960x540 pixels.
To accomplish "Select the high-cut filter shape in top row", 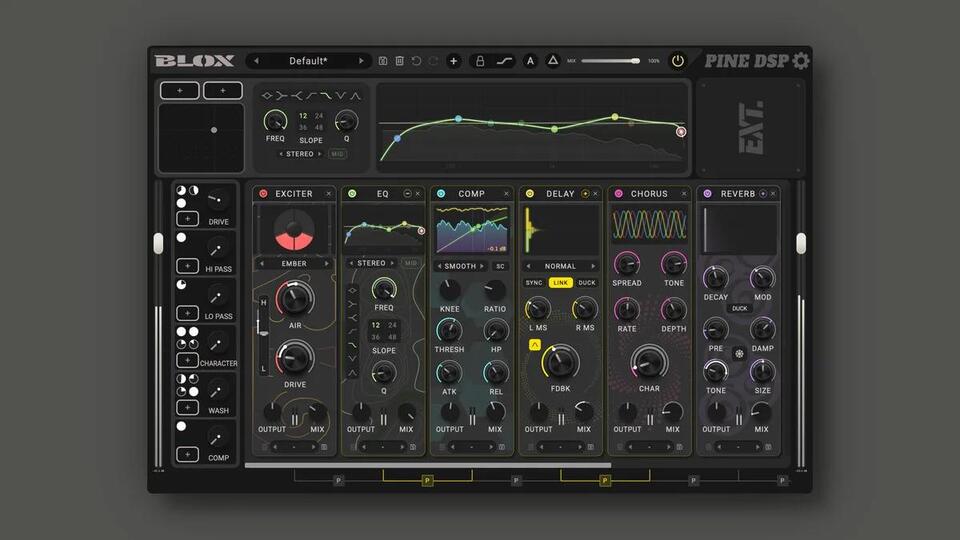I will click(x=326, y=96).
